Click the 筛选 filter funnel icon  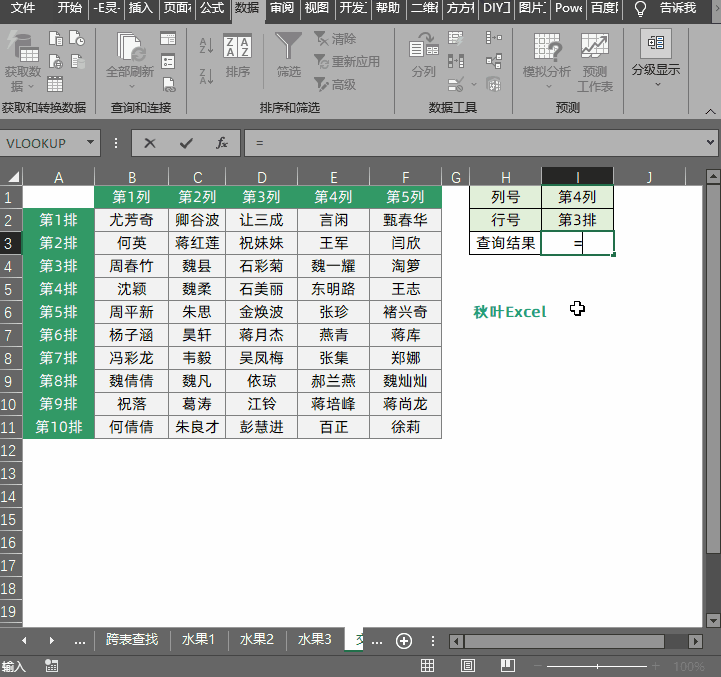(x=288, y=54)
